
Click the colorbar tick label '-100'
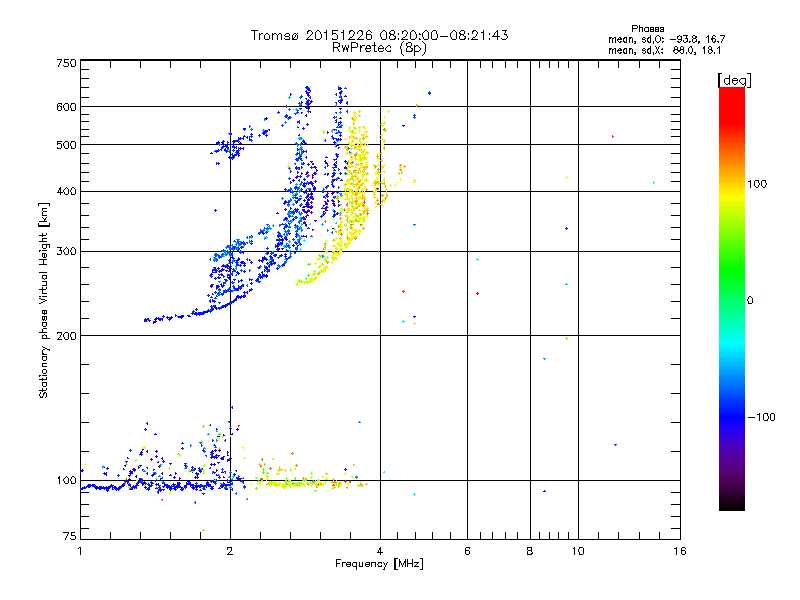pyautogui.click(x=761, y=417)
